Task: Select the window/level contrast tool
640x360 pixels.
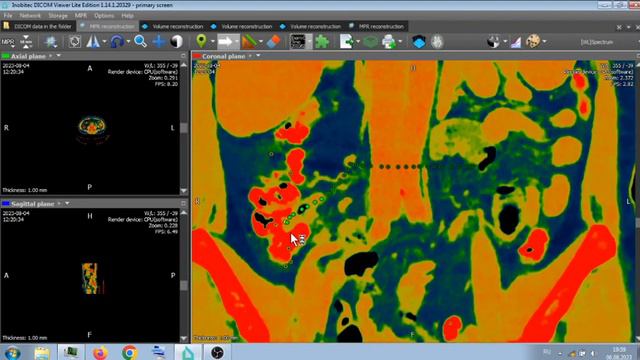Action: 176,42
